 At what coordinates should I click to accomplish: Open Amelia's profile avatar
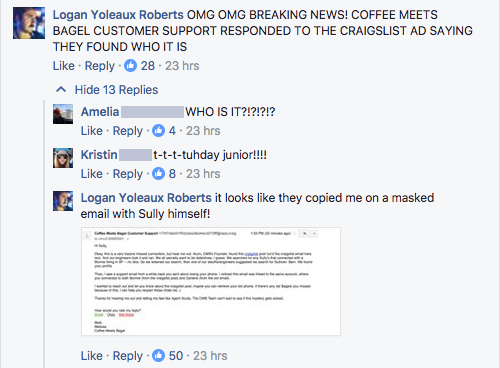[x=63, y=114]
